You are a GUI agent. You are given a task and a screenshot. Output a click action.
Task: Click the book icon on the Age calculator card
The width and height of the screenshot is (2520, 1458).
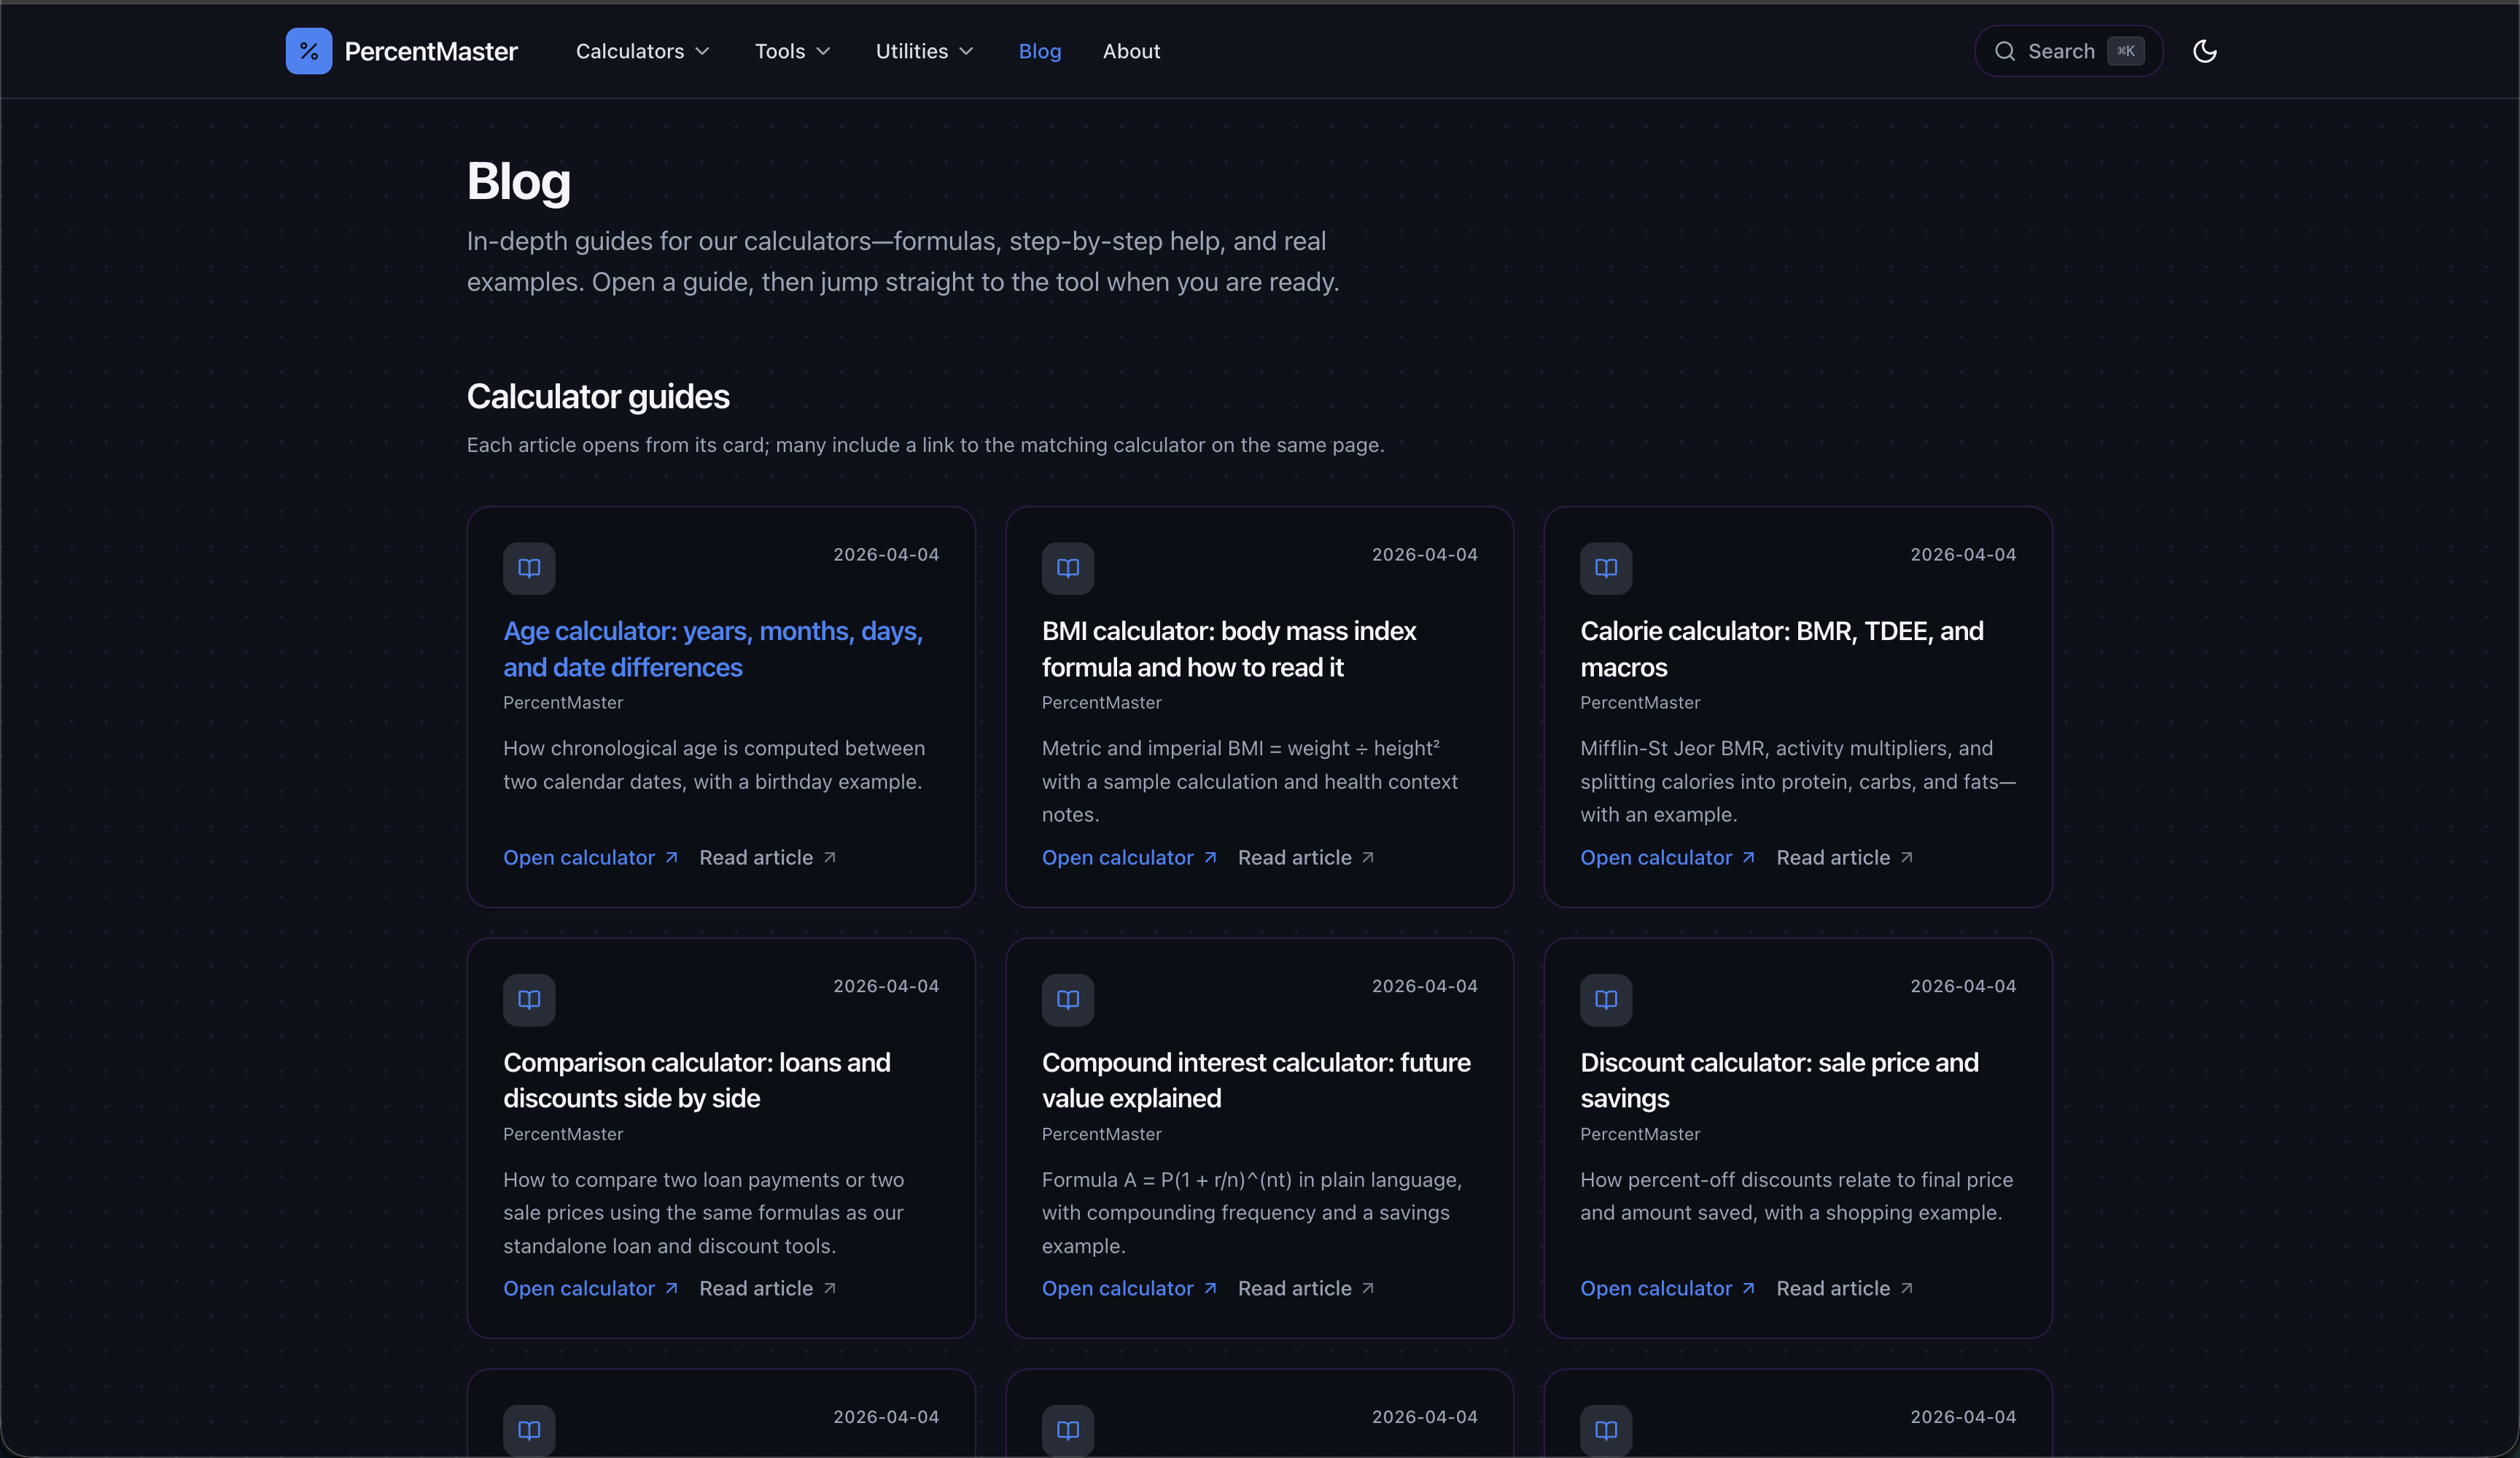coord(529,568)
